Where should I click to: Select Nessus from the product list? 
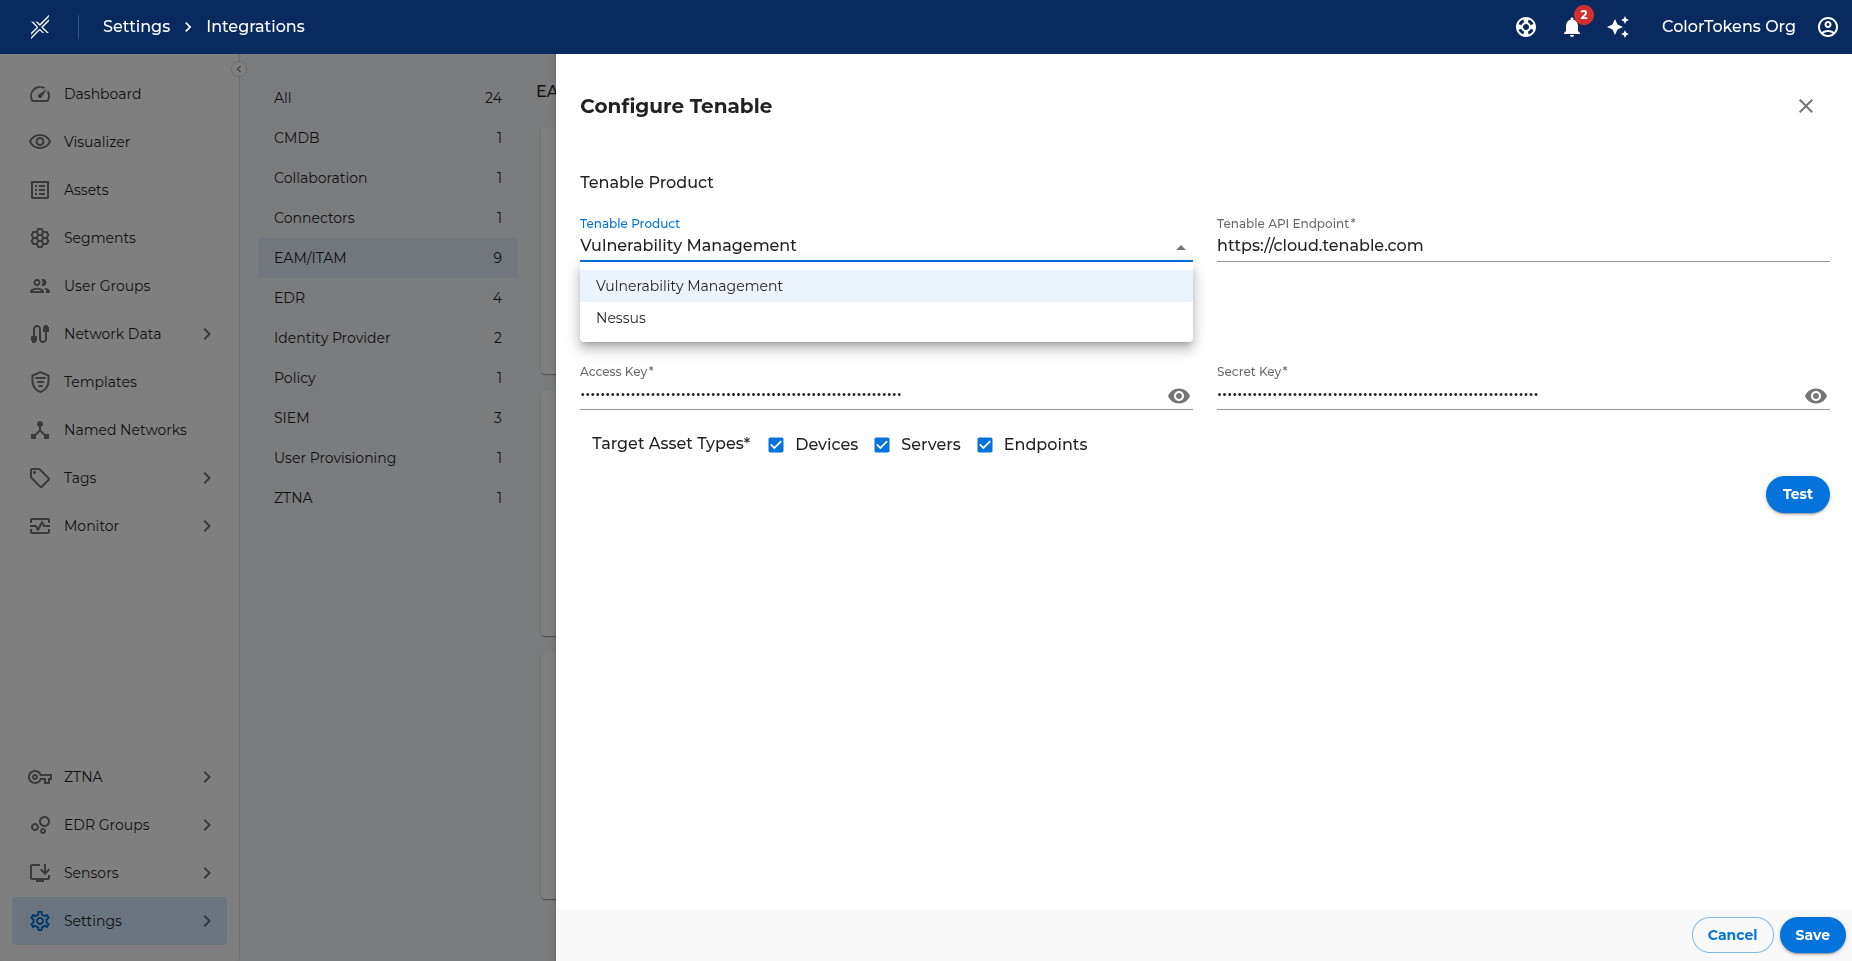point(621,318)
